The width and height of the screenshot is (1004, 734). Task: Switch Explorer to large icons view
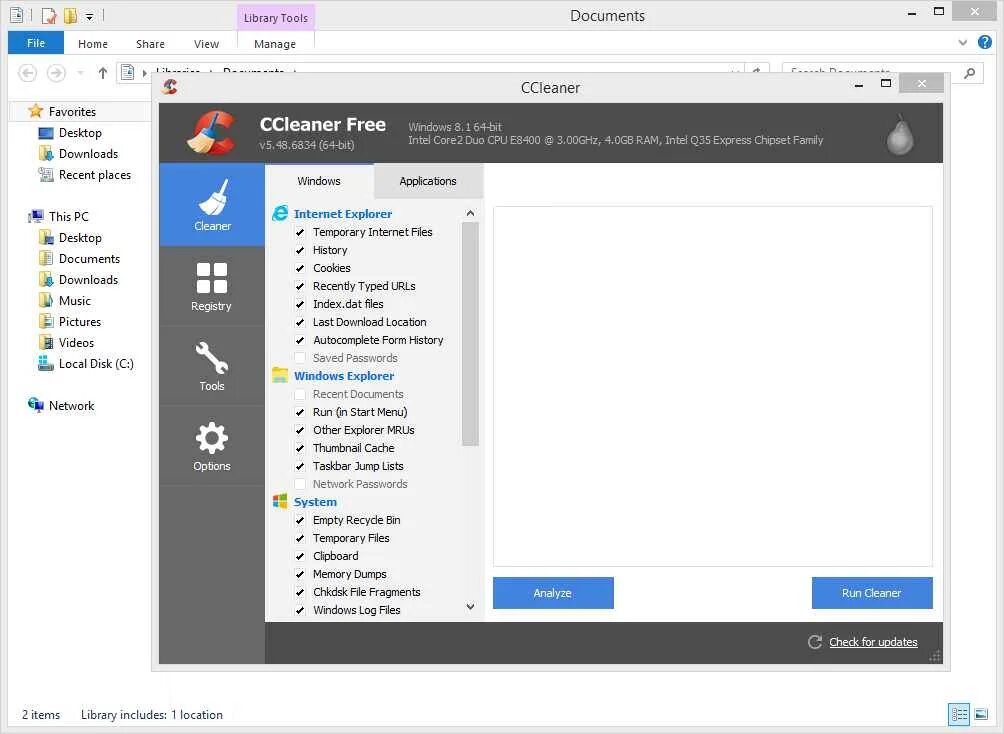pyautogui.click(x=981, y=714)
